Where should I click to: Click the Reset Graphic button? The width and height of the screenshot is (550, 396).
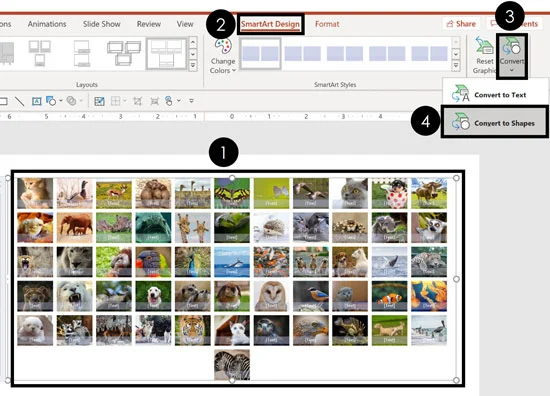point(484,55)
